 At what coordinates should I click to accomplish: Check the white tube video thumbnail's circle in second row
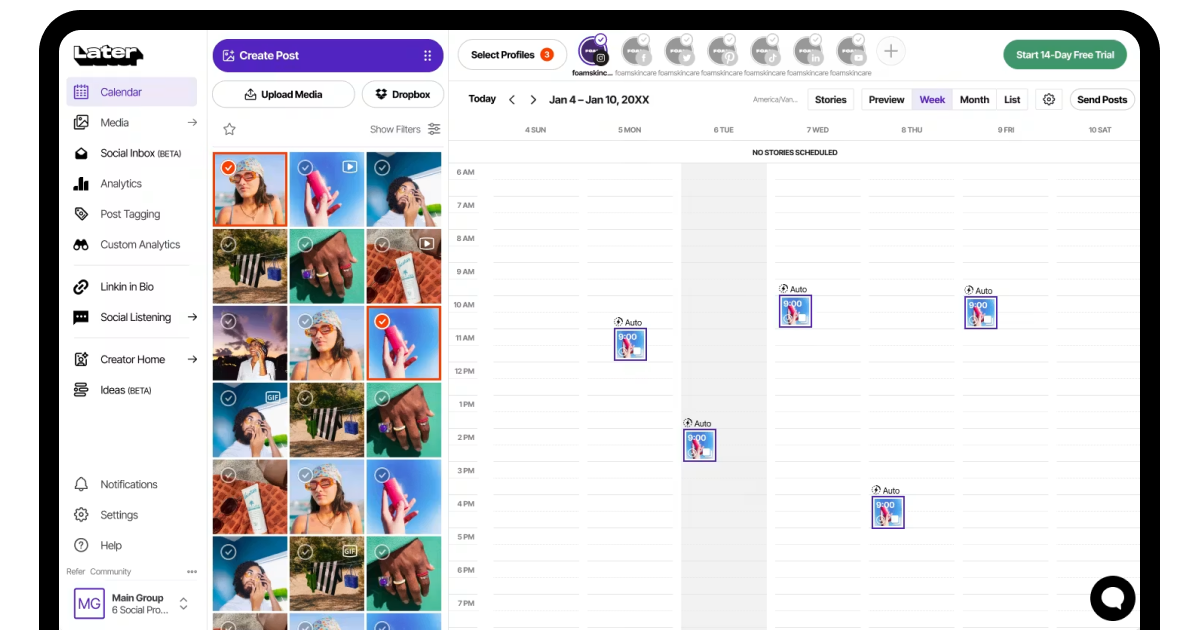(382, 244)
